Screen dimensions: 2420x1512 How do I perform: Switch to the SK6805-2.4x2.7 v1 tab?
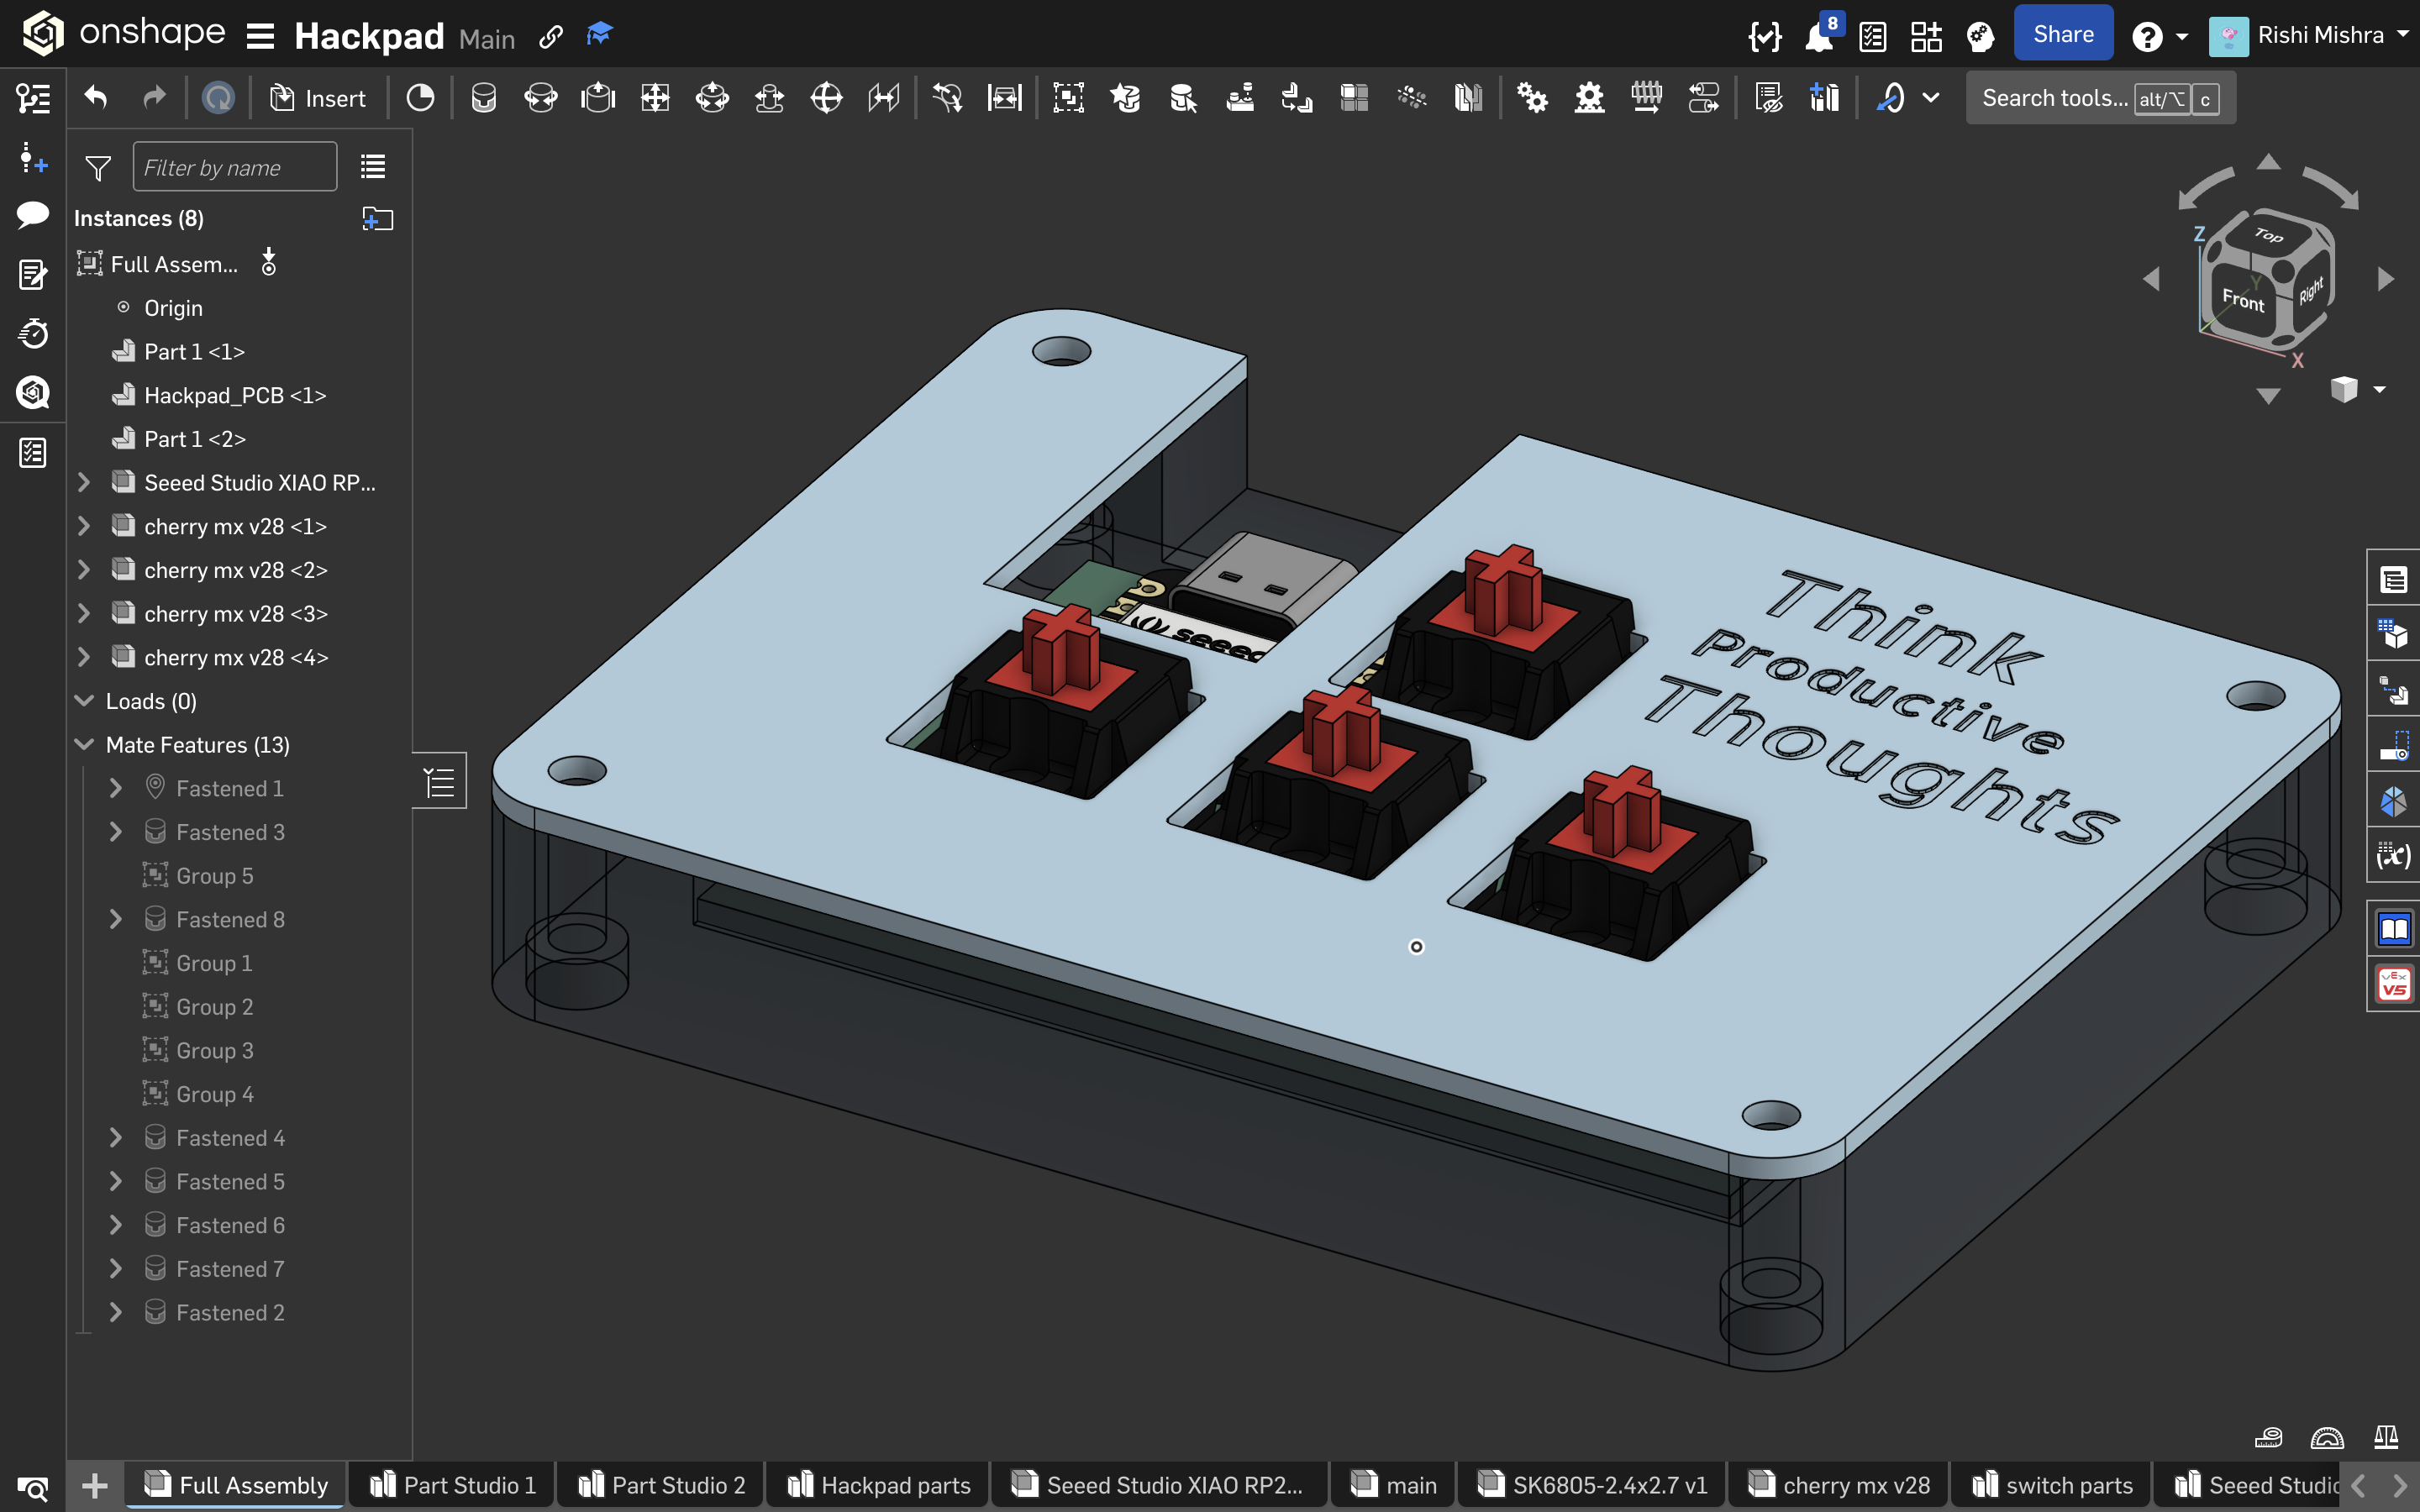click(1592, 1485)
